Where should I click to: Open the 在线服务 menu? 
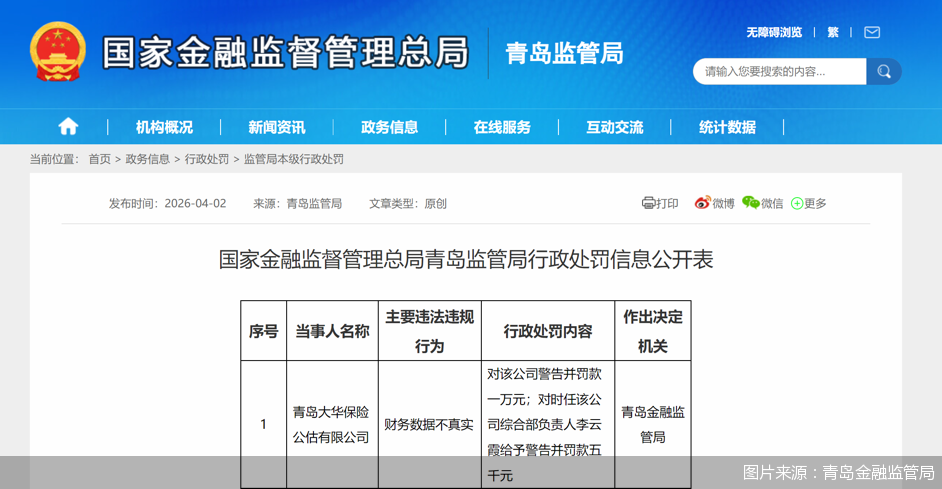click(x=502, y=127)
